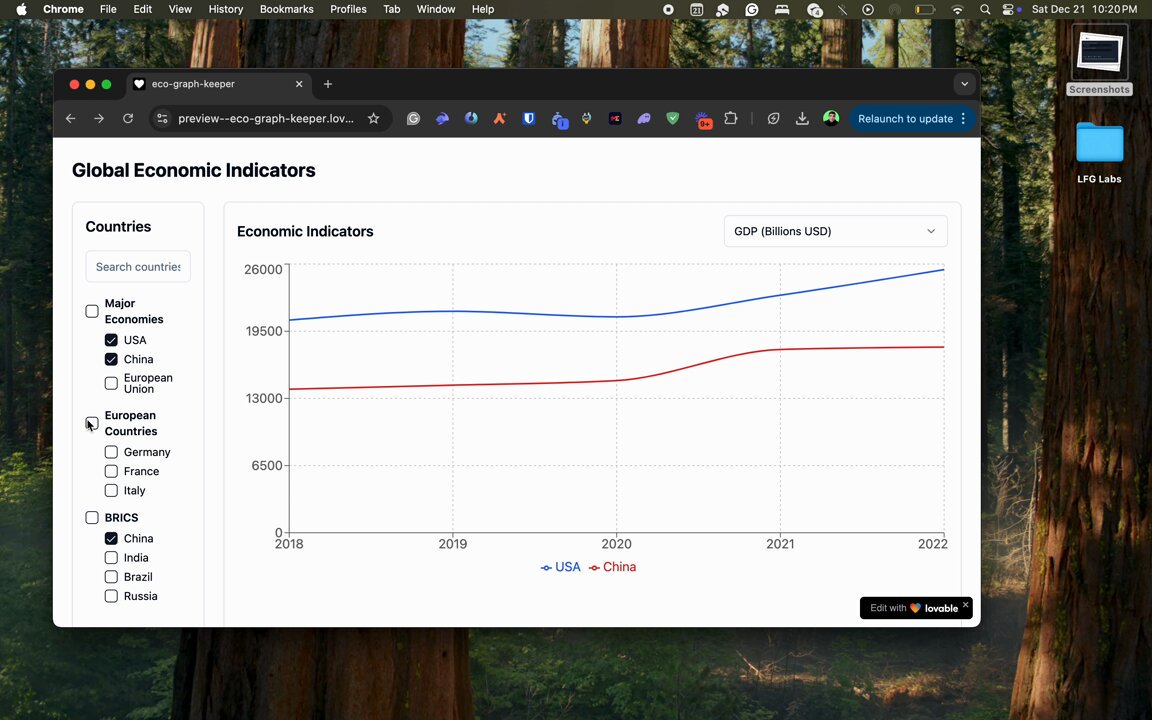Click the leaf performance icon in toolbar

(774, 118)
